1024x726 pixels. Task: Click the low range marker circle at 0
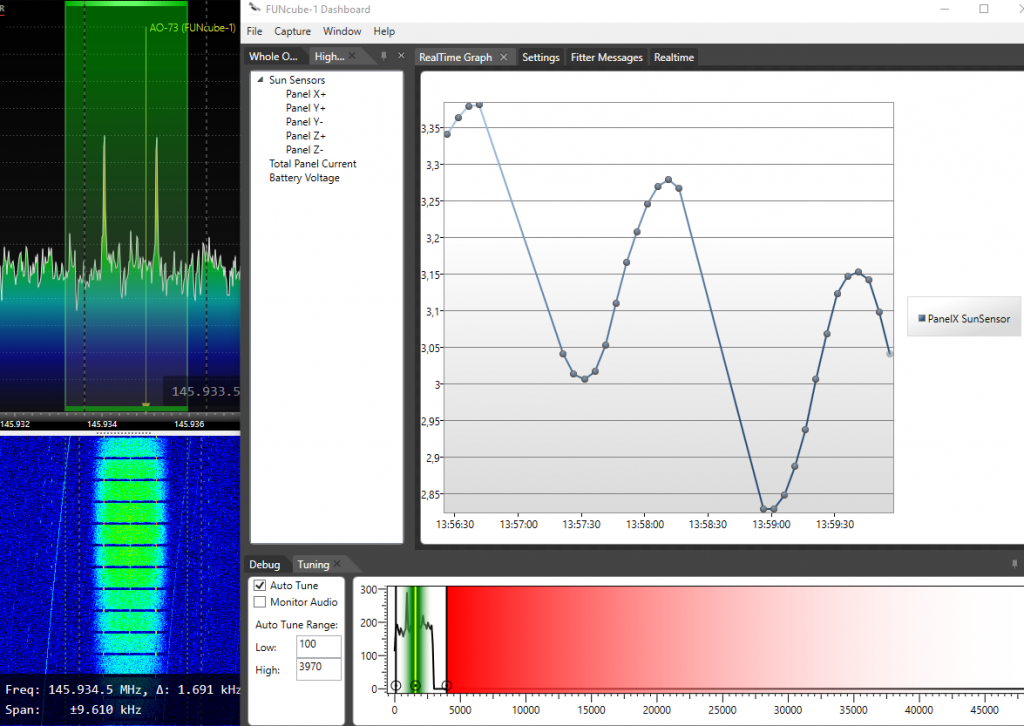click(395, 686)
